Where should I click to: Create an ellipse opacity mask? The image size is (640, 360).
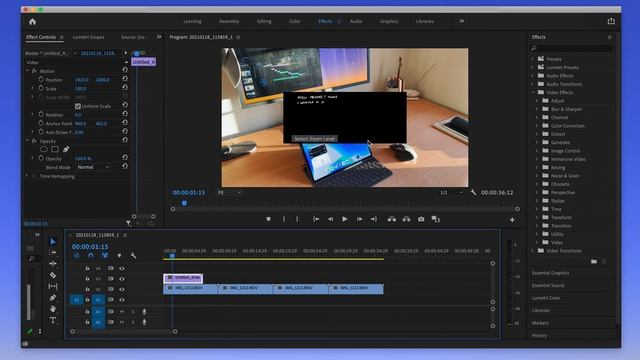(x=44, y=149)
